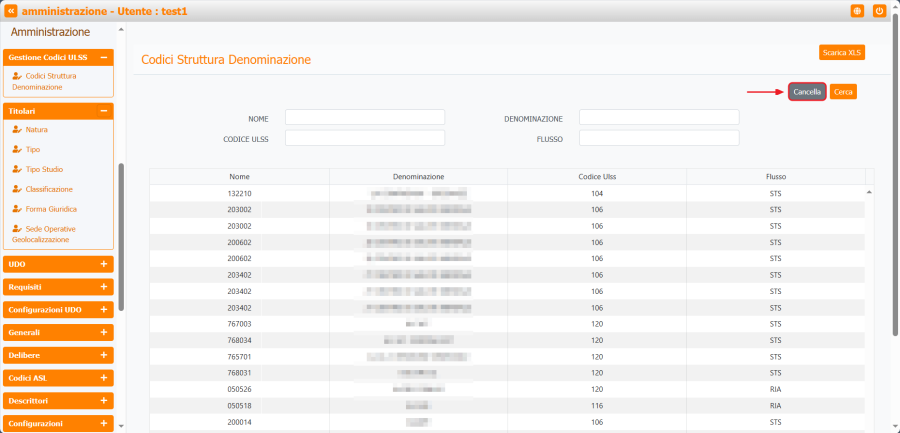Click the globe language icon
Image resolution: width=900 pixels, height=433 pixels.
(857, 11)
